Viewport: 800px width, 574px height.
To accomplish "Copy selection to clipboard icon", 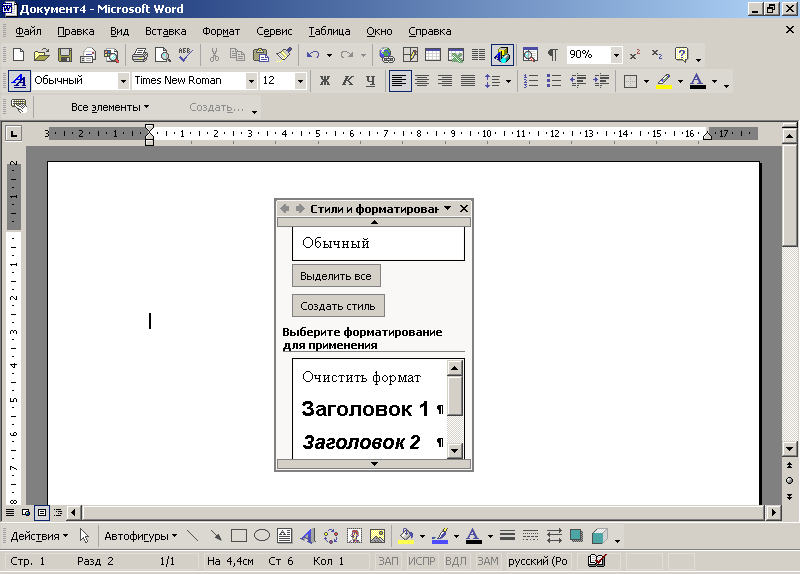I will [x=237, y=55].
